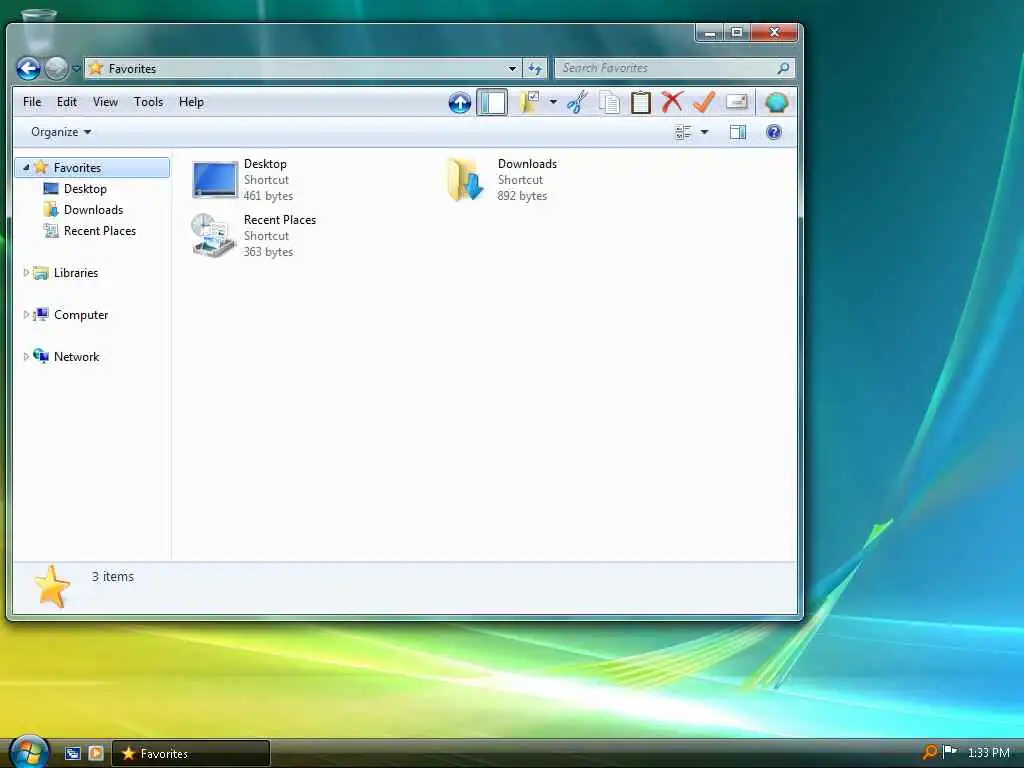Launch Media Player from the taskbar
Image resolution: width=1024 pixels, height=768 pixels.
(96, 754)
